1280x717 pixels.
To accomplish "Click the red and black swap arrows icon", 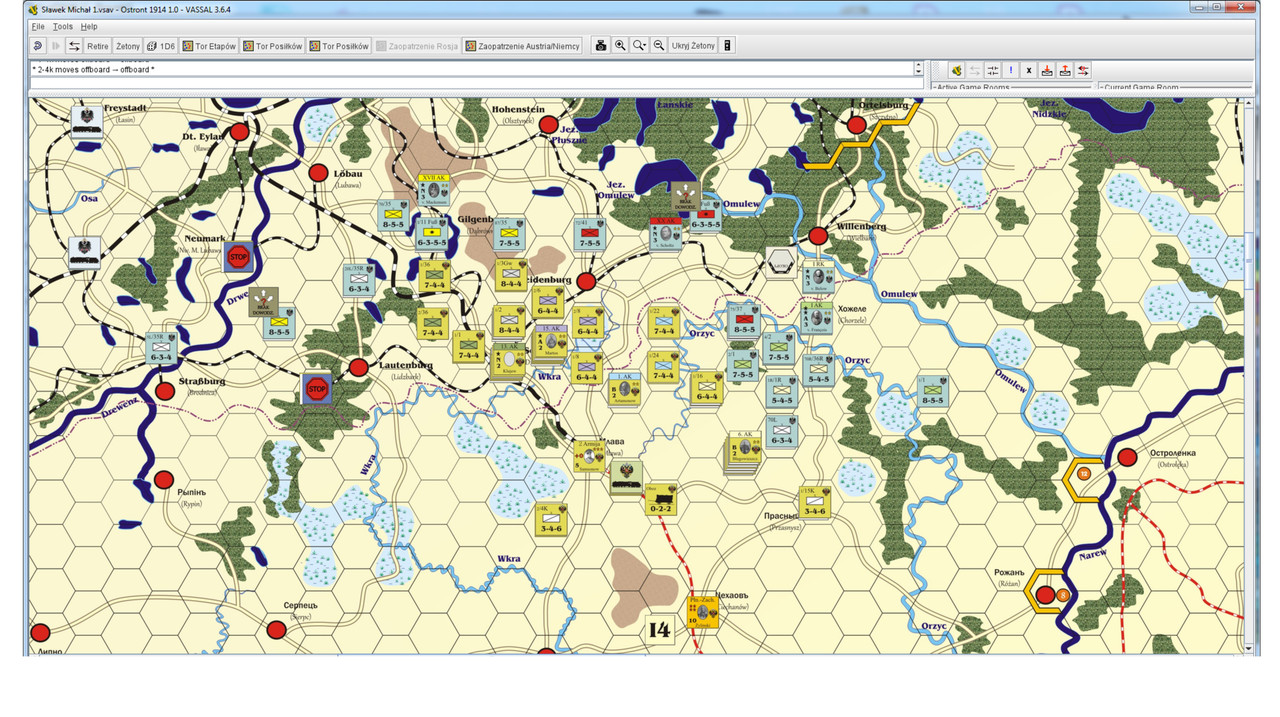I will [x=1083, y=70].
